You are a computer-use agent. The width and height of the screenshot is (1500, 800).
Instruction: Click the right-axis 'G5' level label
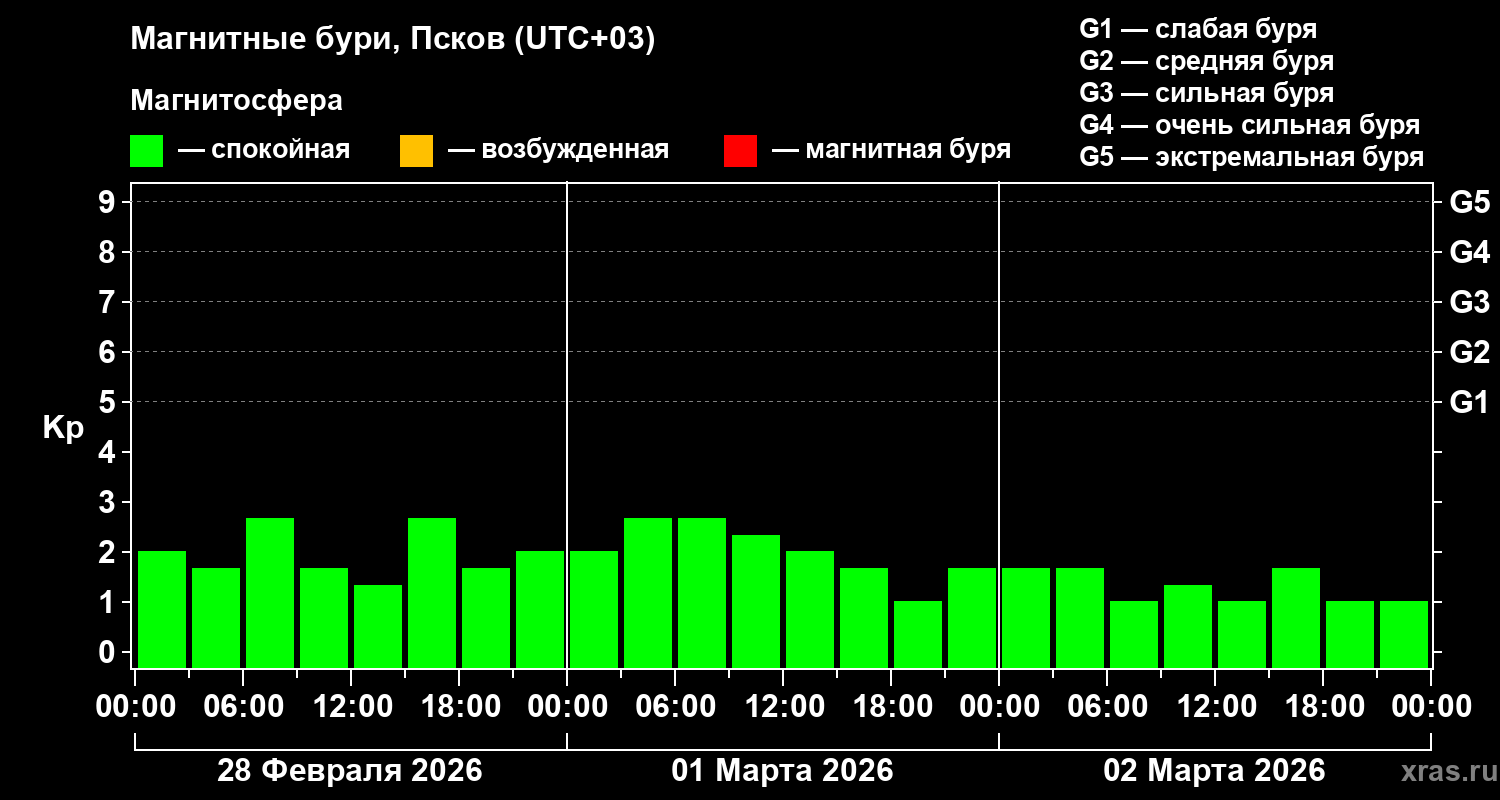[x=1469, y=202]
